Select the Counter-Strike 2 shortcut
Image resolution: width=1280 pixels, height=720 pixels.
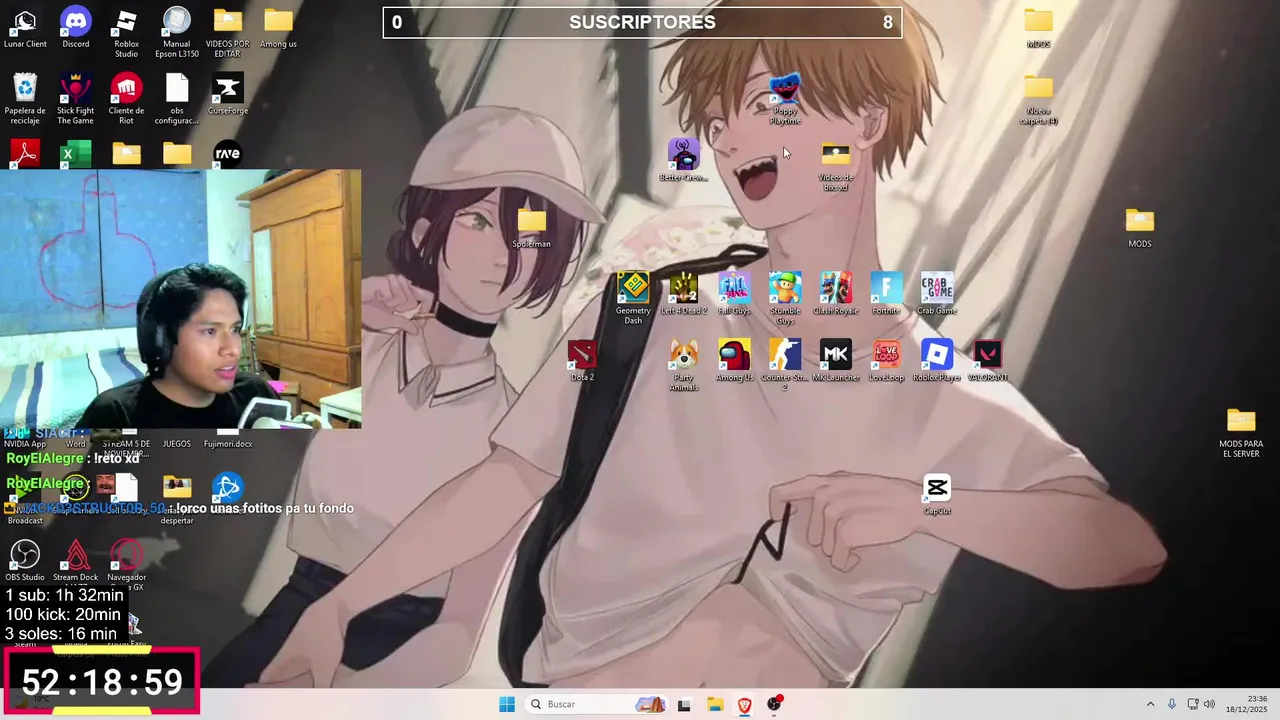click(x=785, y=365)
